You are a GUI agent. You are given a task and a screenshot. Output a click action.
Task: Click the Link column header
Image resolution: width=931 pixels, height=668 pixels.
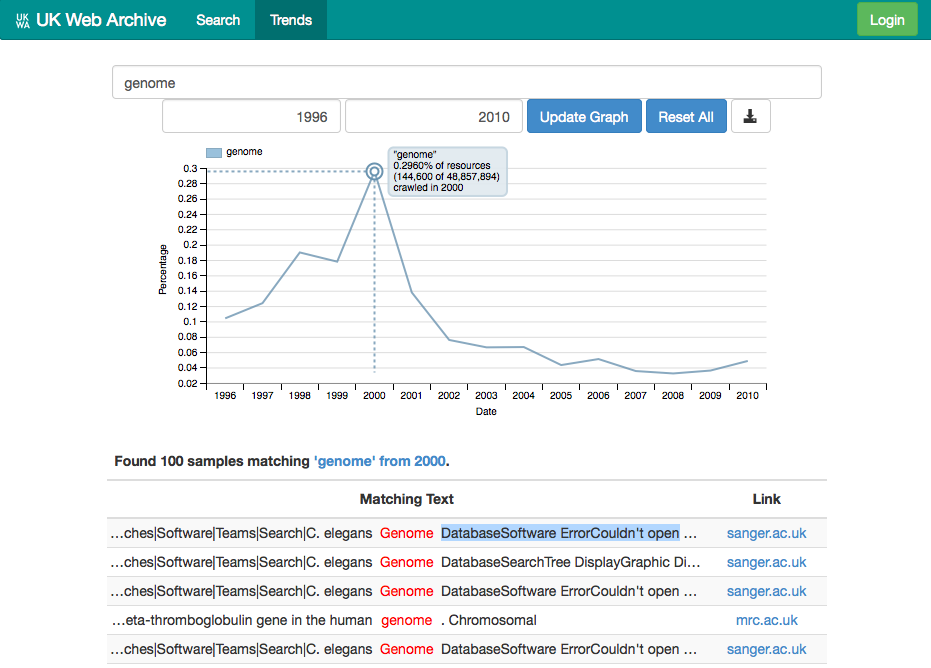point(766,499)
